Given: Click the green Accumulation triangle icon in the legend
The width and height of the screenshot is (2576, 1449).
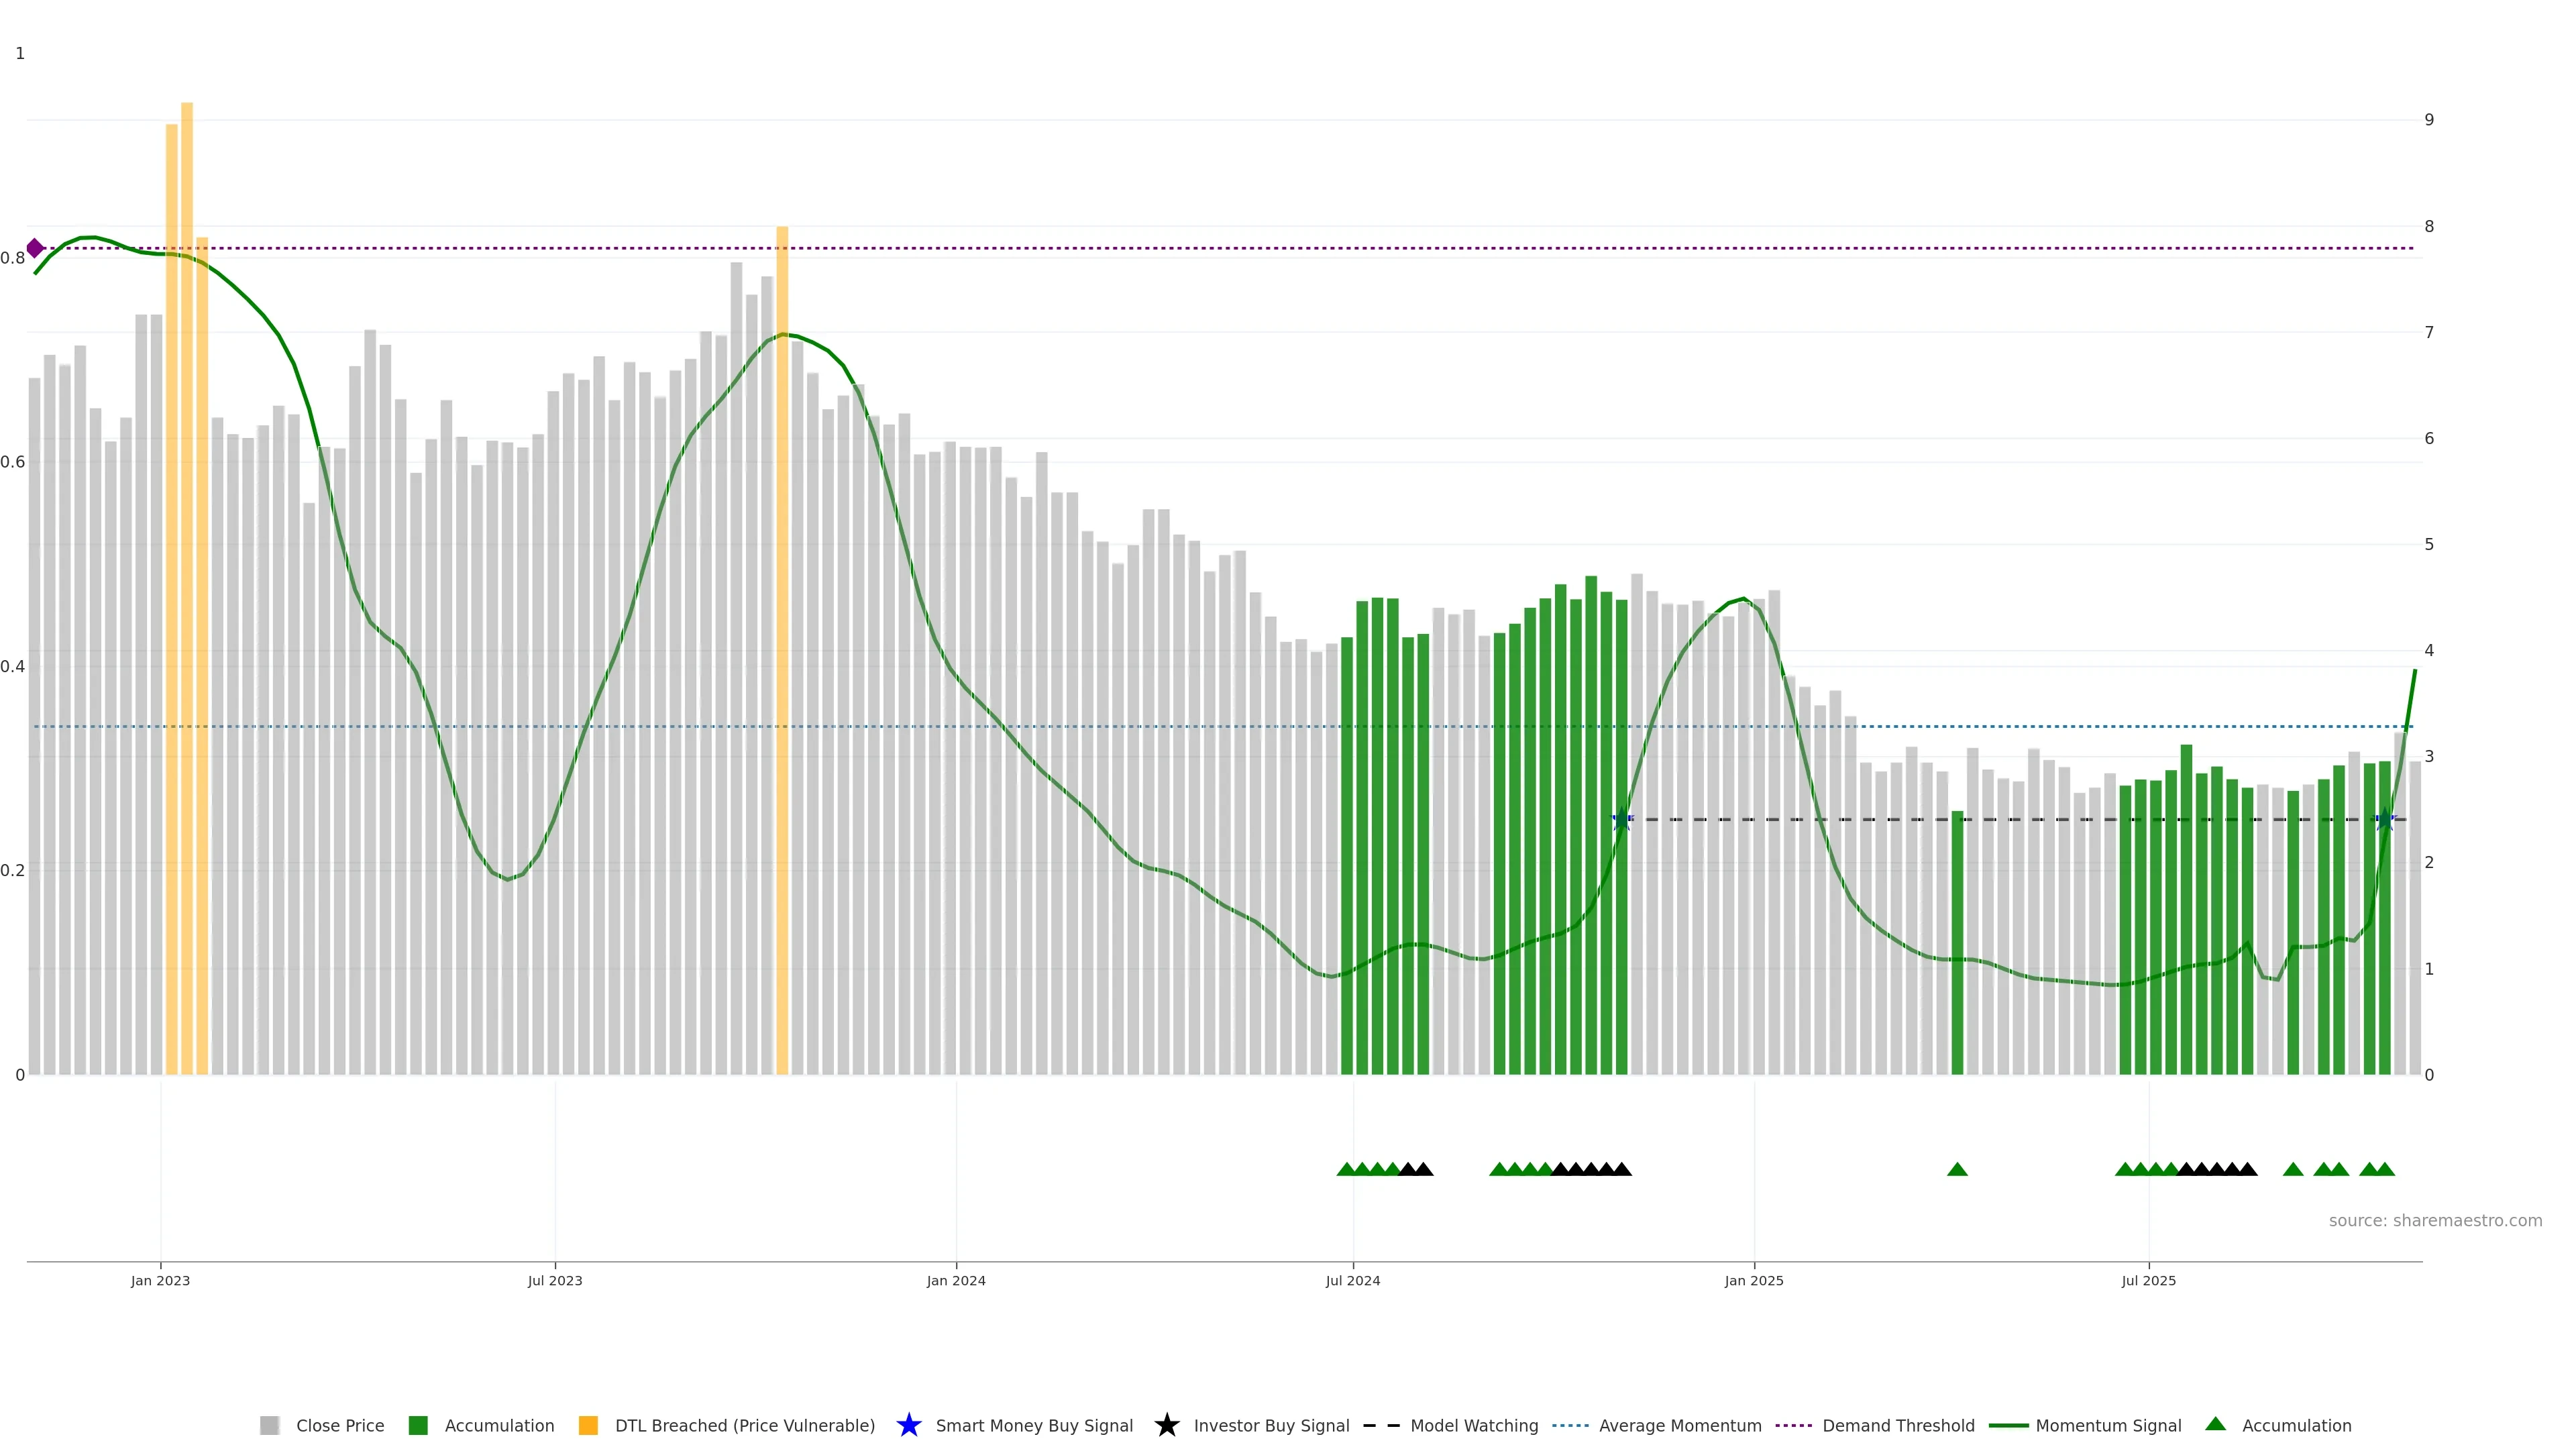Looking at the screenshot, I should (x=2215, y=1424).
